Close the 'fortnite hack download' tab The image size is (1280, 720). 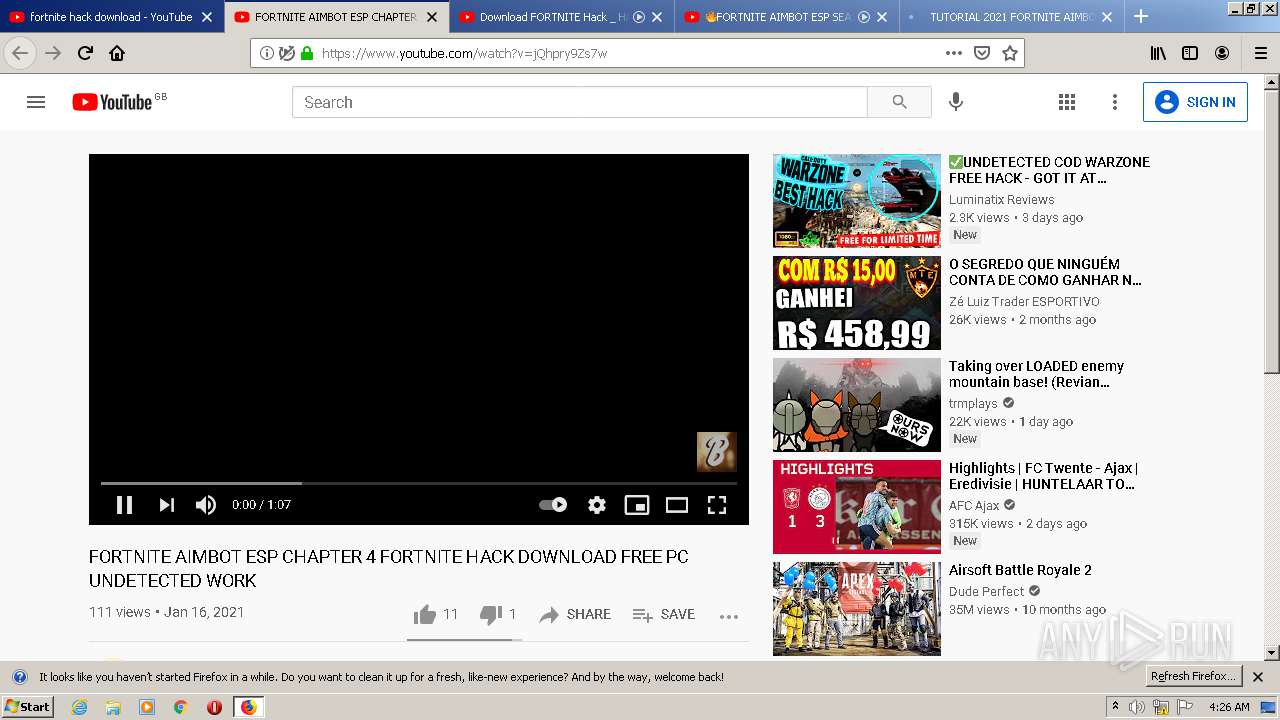tap(207, 17)
